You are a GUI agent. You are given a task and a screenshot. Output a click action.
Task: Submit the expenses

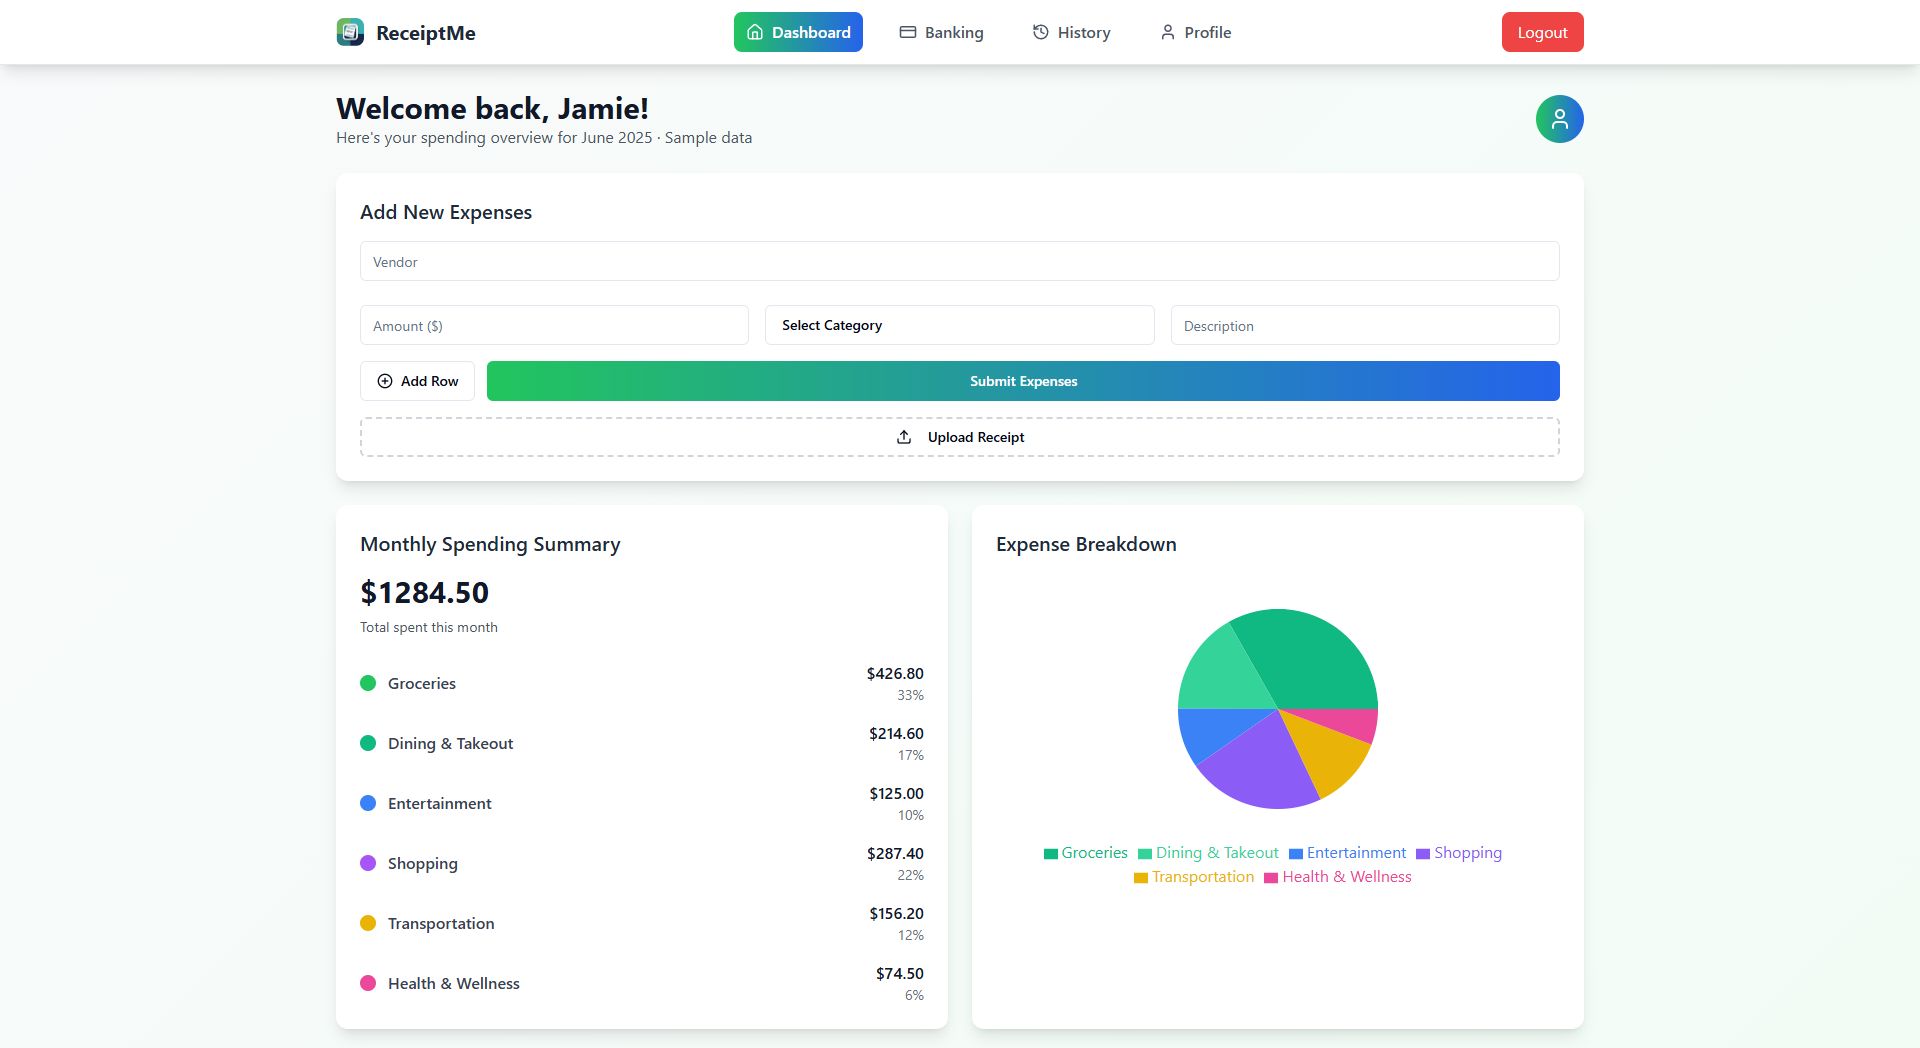(x=1023, y=381)
